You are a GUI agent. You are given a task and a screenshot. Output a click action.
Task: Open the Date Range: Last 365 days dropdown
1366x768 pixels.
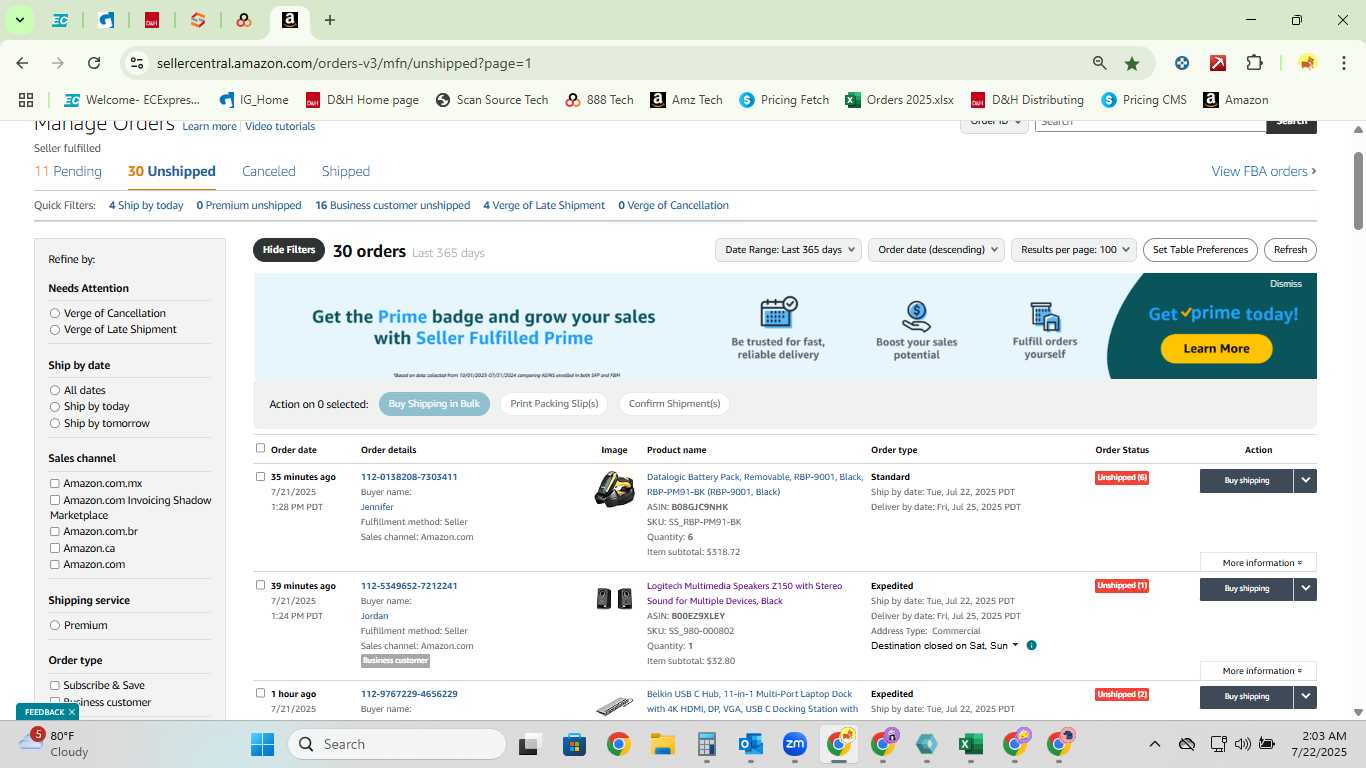point(789,250)
